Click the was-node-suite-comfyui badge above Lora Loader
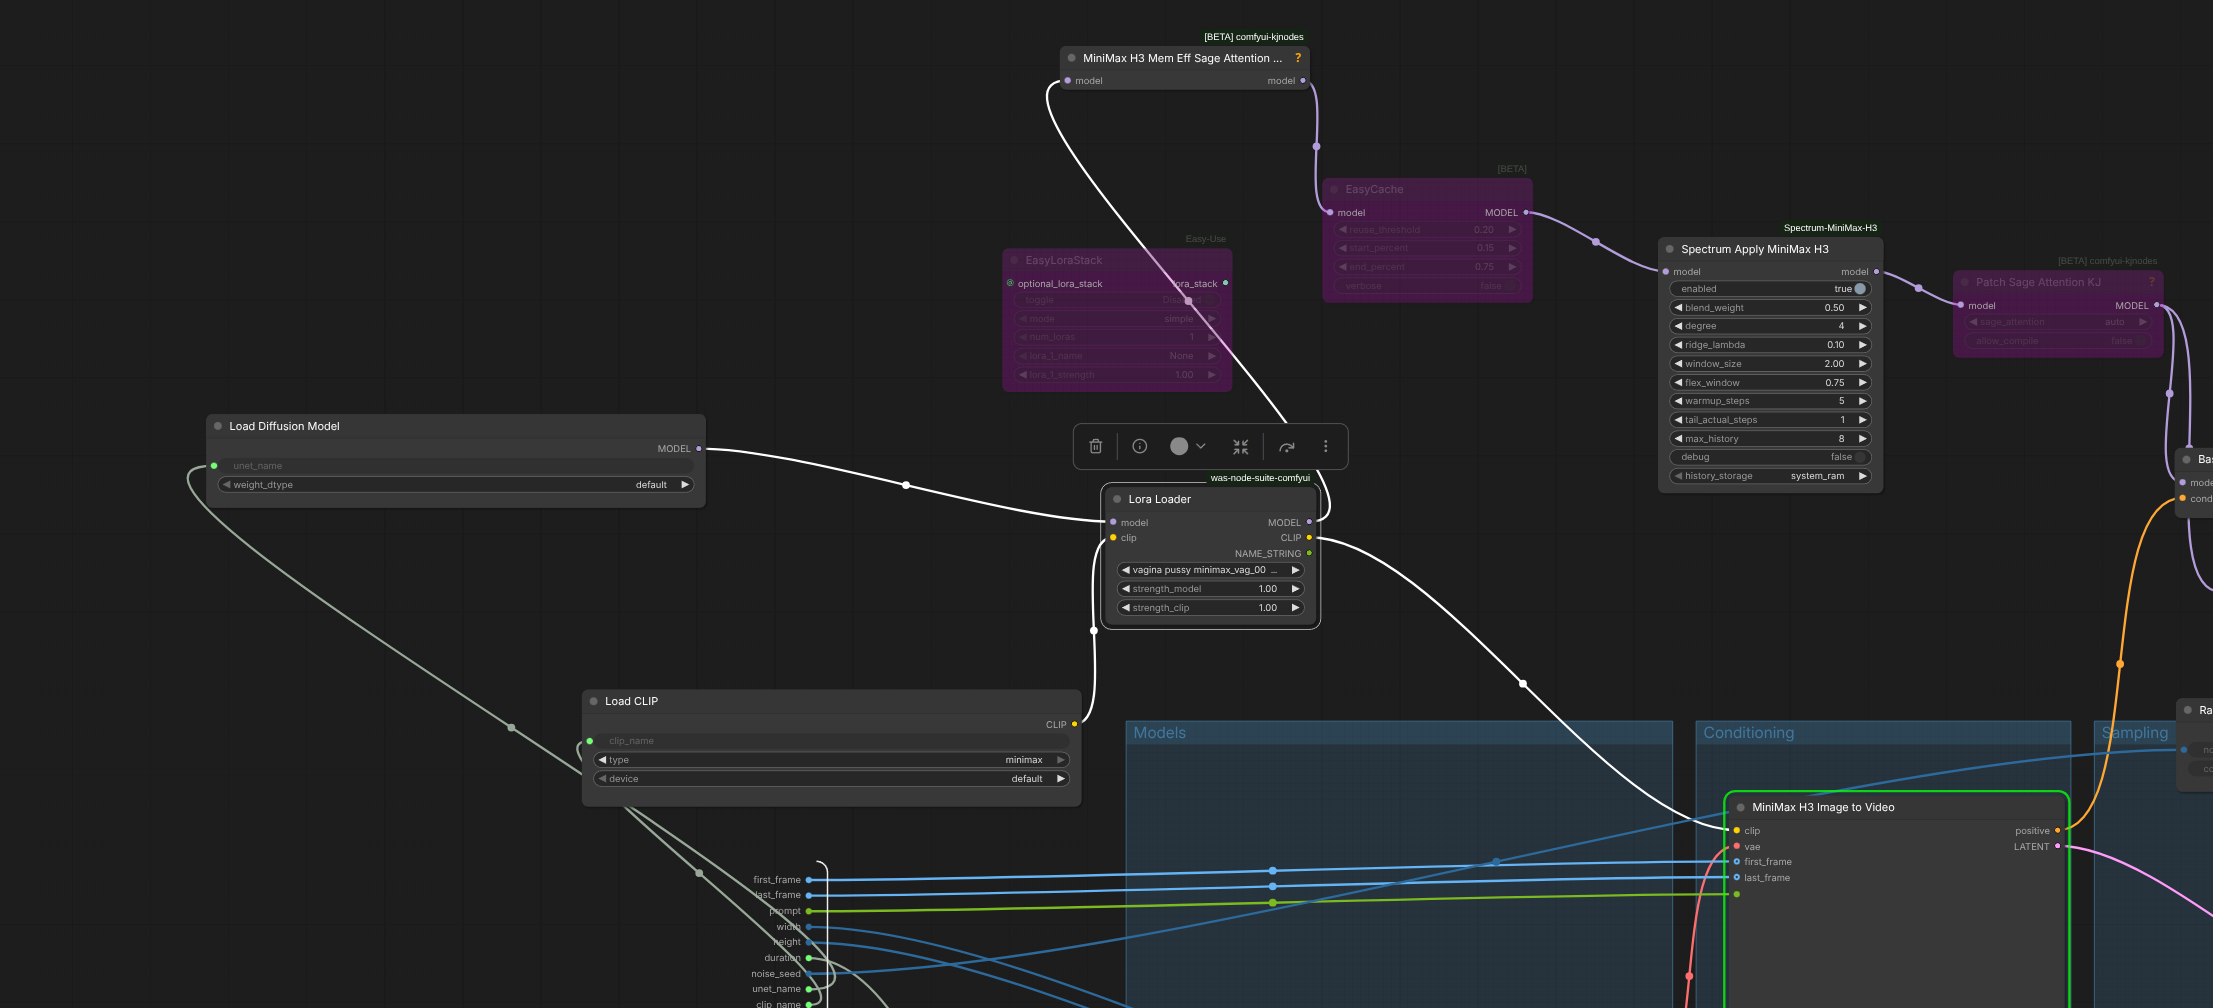 coord(1260,478)
